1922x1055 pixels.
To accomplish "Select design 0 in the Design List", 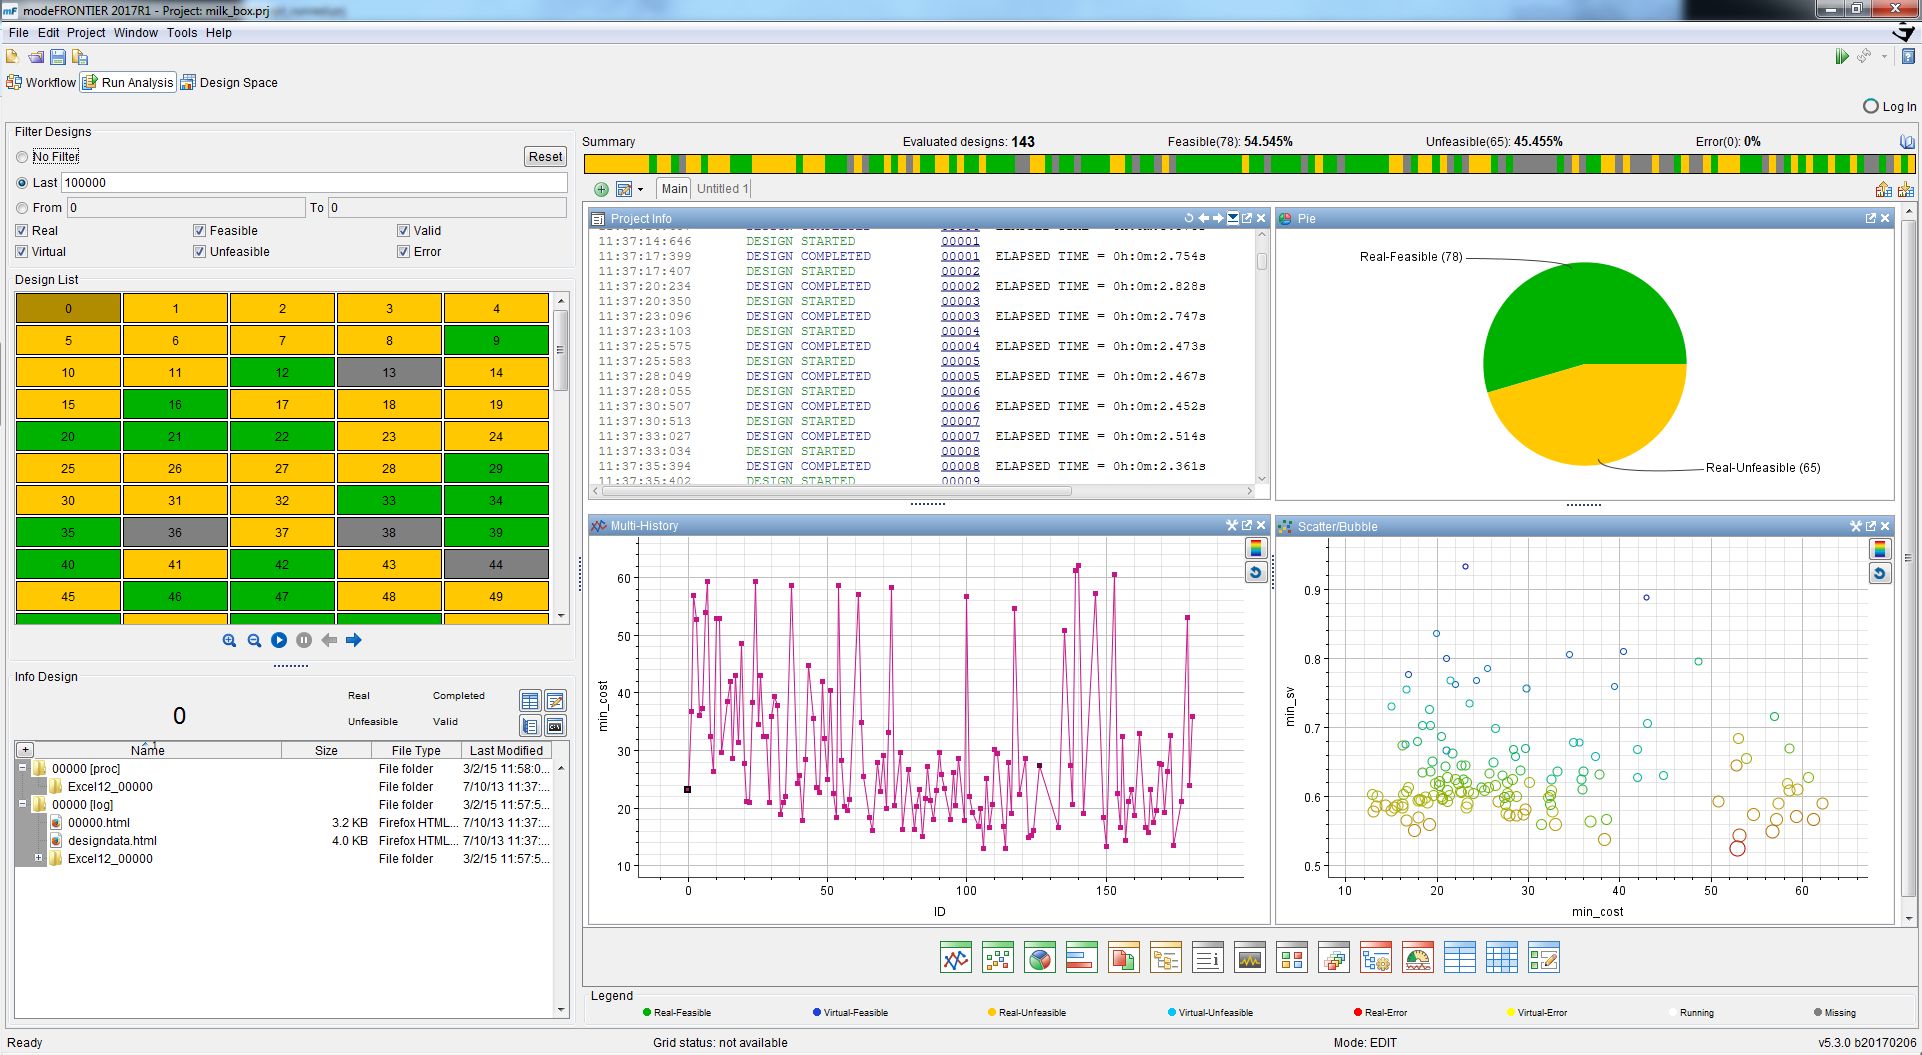I will (68, 309).
